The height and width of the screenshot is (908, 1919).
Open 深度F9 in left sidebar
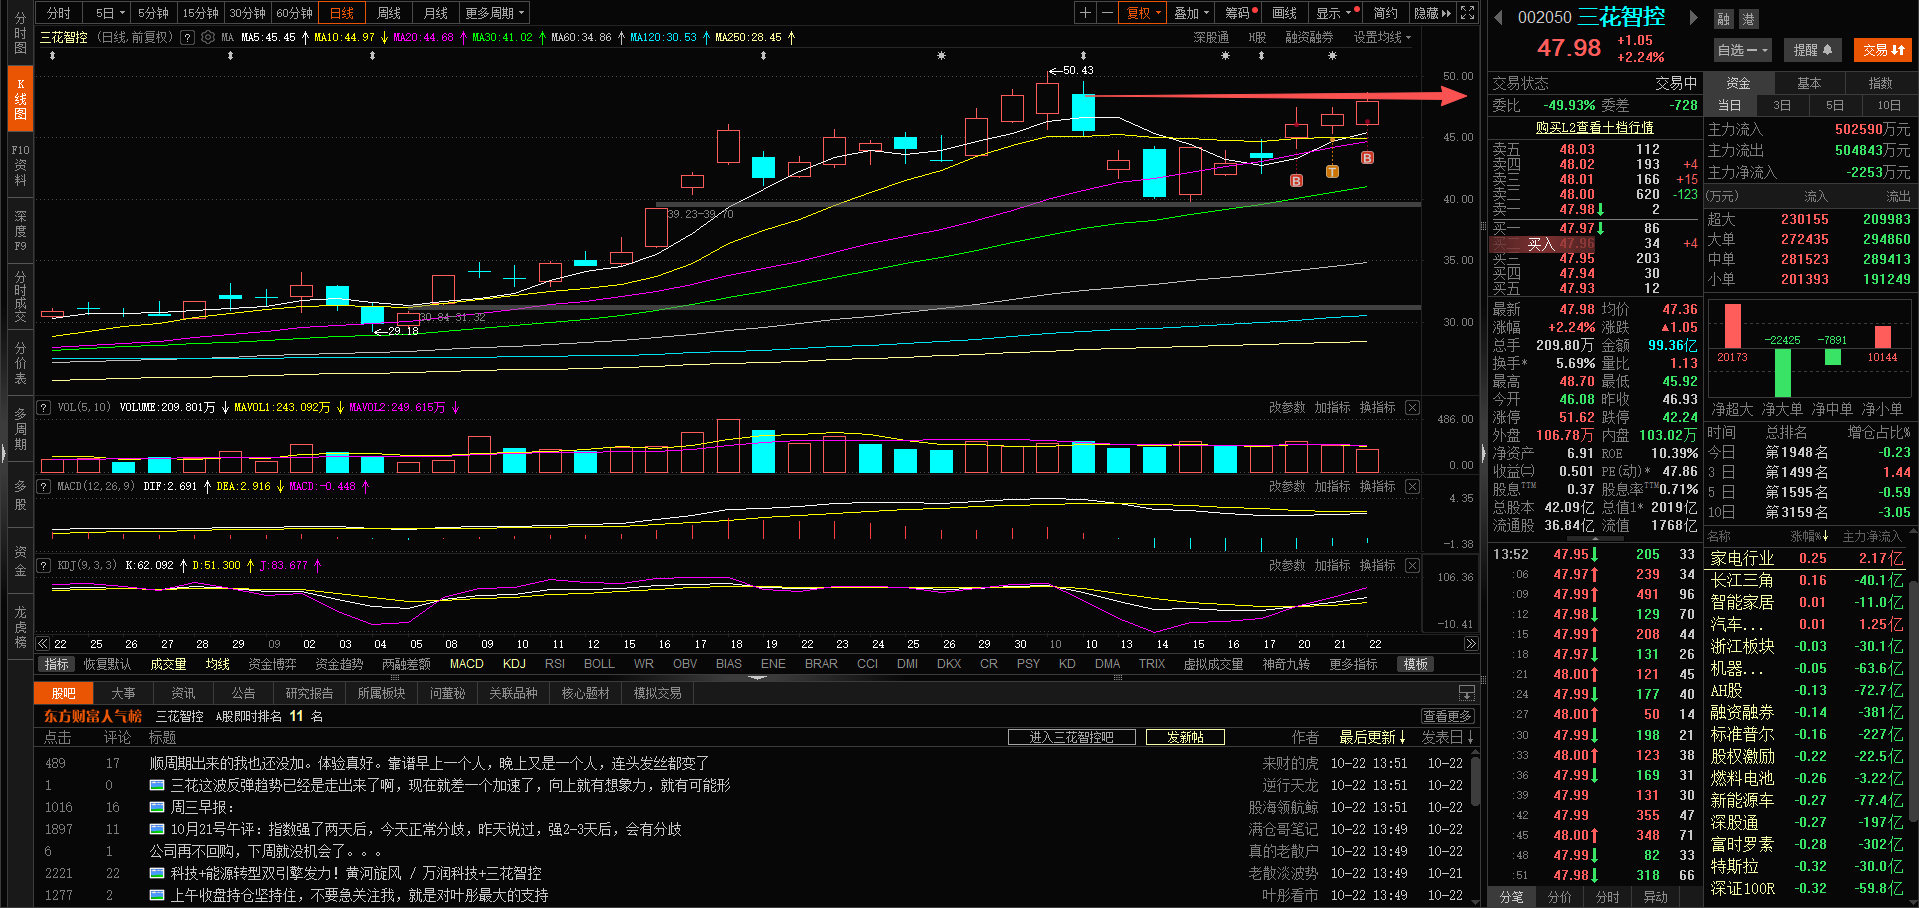(20, 231)
